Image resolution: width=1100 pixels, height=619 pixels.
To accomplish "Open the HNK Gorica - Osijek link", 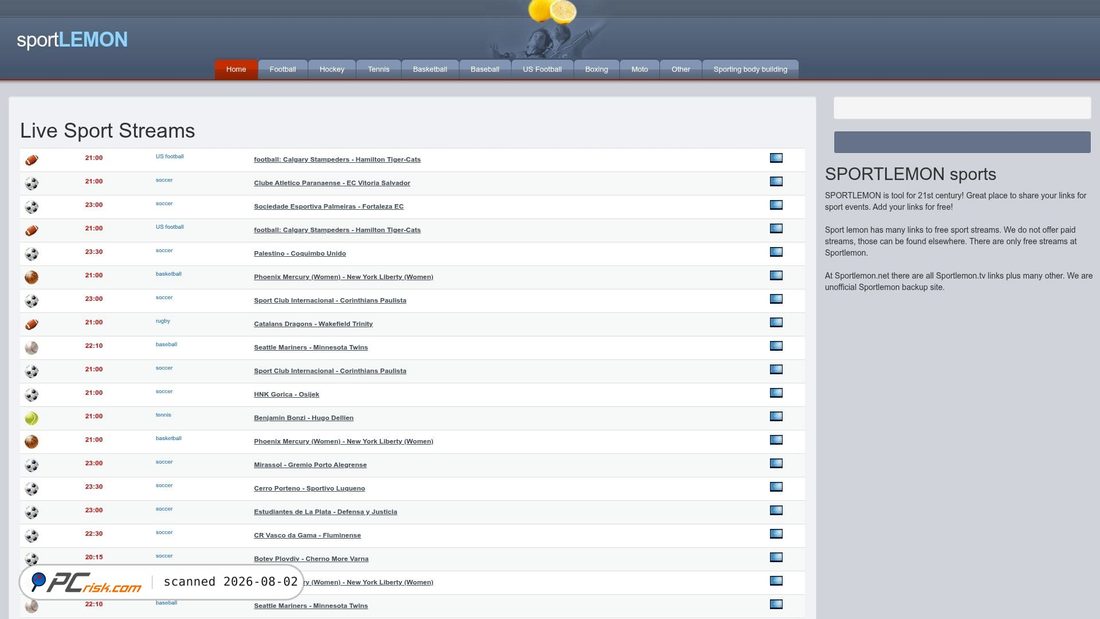I will (x=286, y=394).
